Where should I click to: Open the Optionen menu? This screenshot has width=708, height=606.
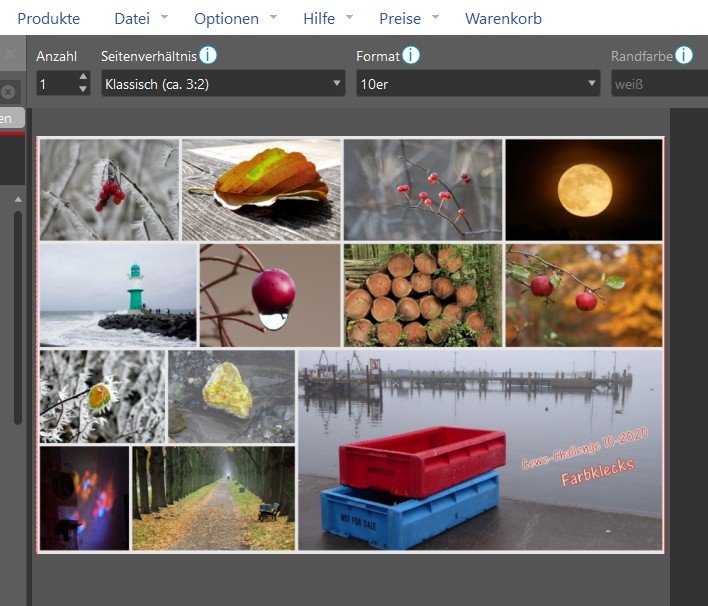tap(226, 19)
